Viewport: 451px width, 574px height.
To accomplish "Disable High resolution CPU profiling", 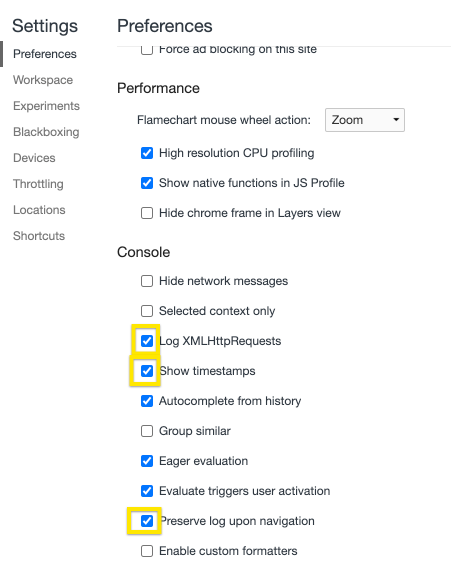I will click(x=147, y=153).
